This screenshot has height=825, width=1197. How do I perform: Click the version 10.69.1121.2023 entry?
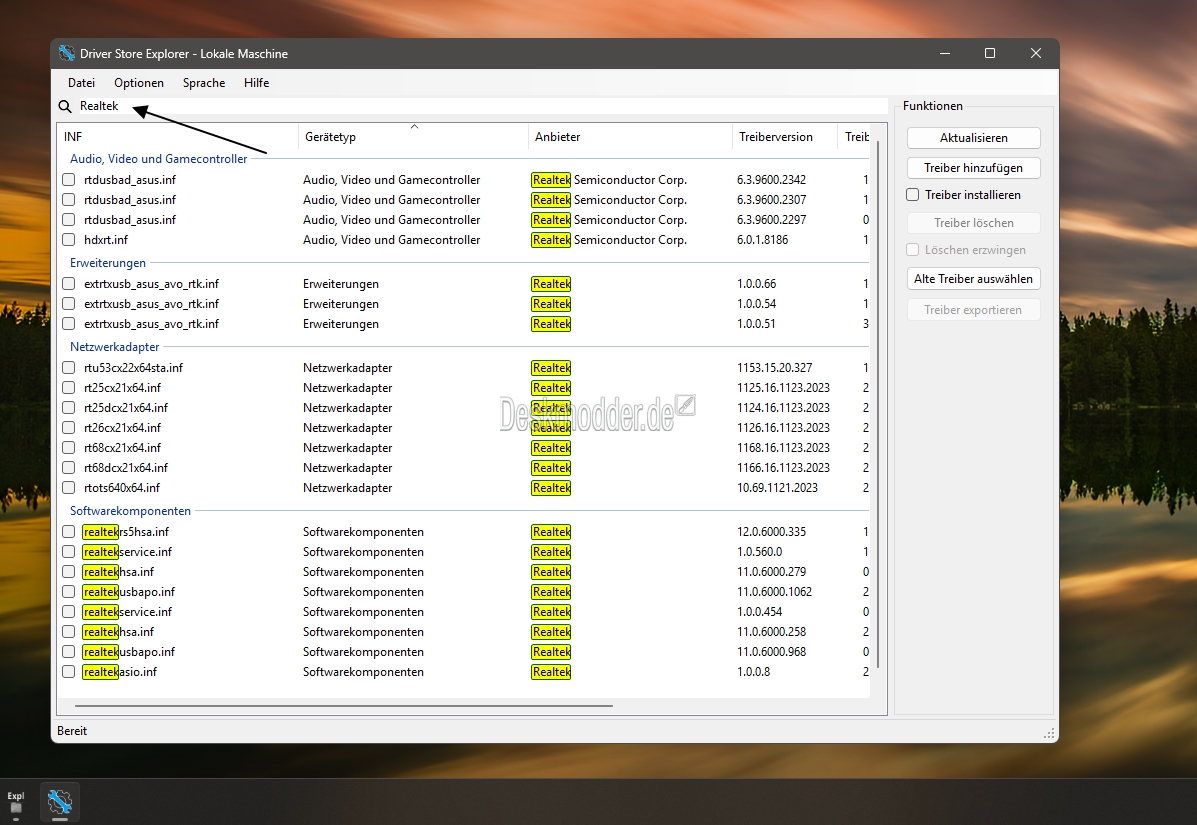click(x=777, y=488)
